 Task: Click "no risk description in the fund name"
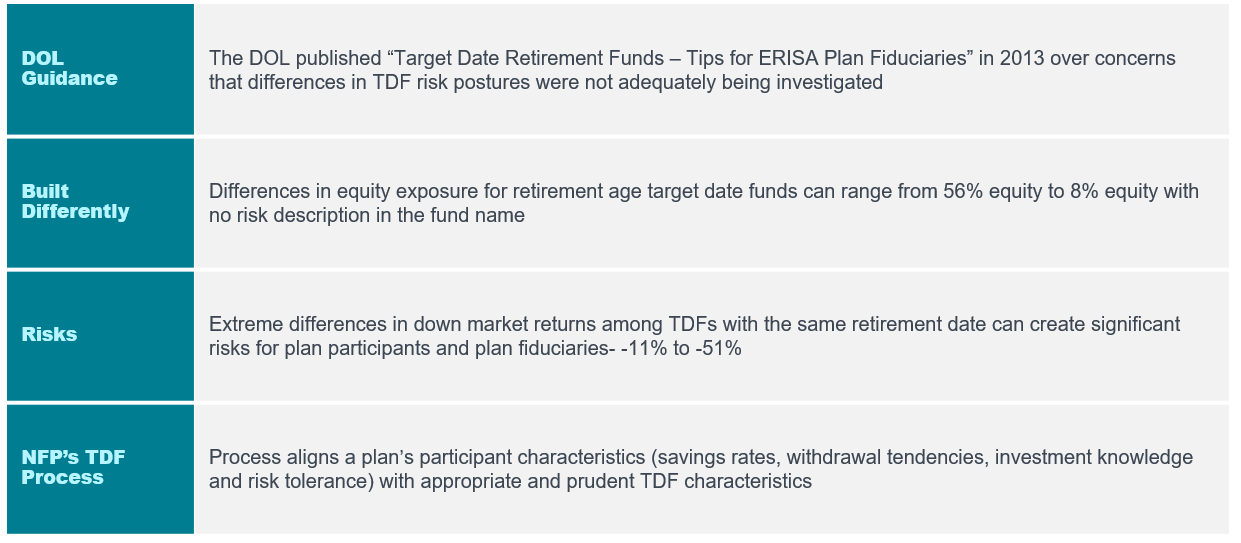pyautogui.click(x=367, y=216)
